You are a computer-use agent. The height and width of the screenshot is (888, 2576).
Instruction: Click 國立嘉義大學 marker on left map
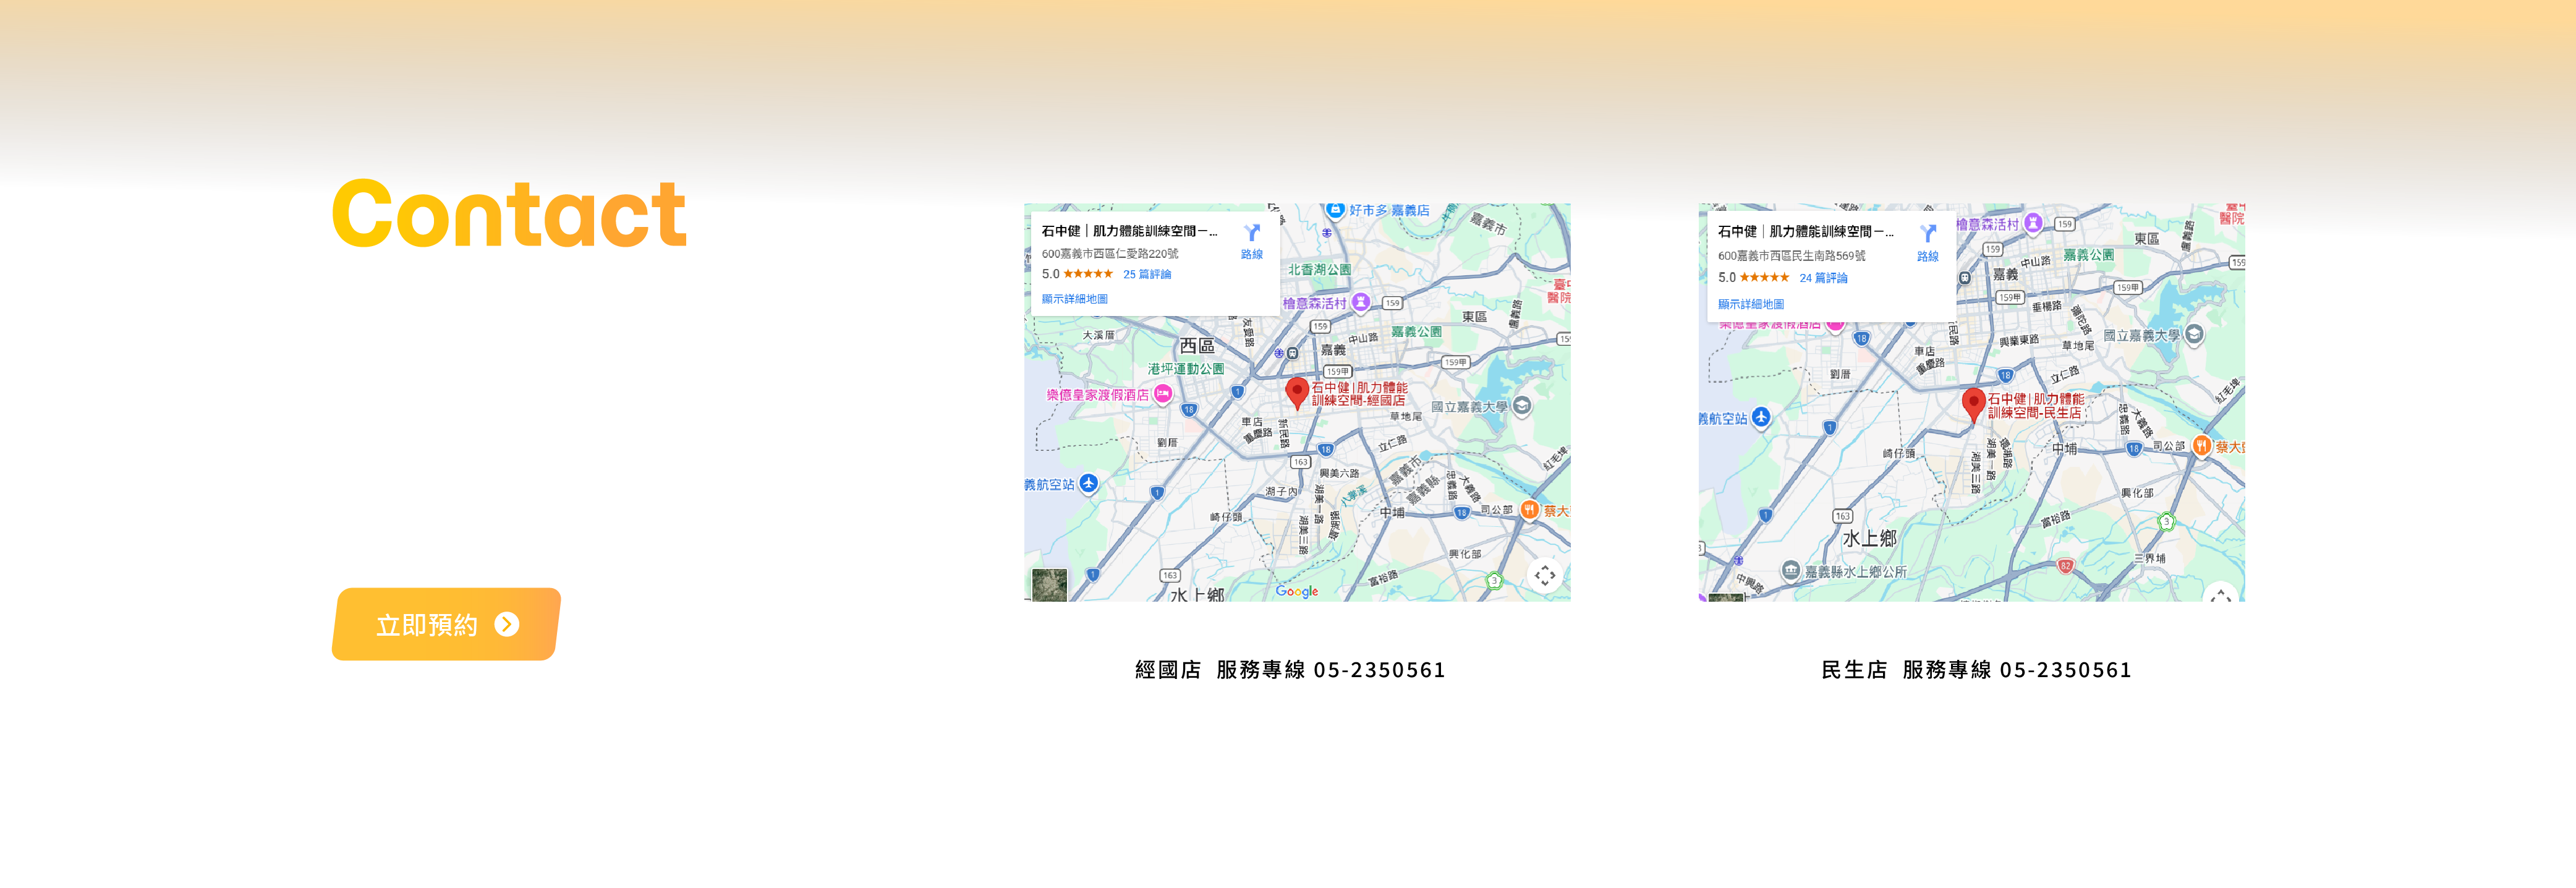coord(1522,405)
